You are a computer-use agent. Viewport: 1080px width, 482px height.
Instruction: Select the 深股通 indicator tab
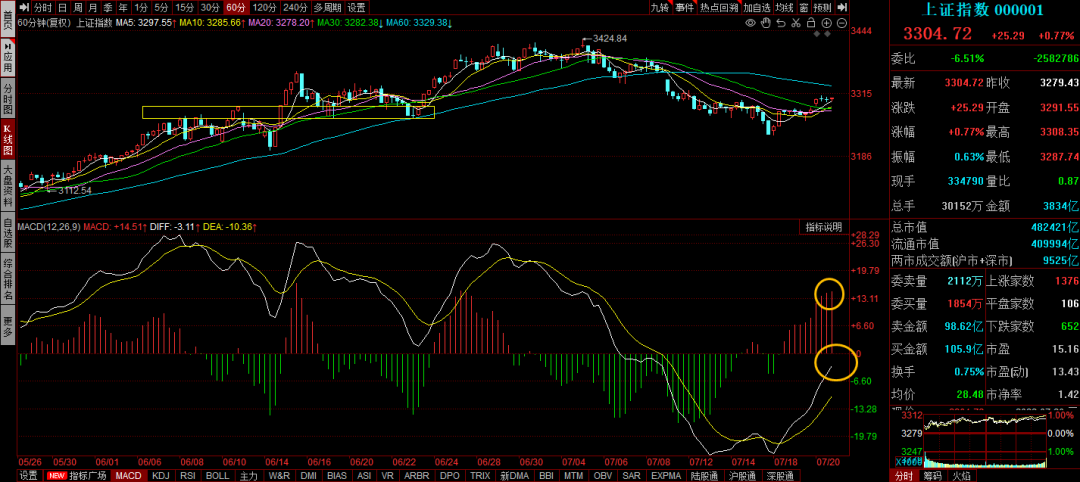click(780, 475)
